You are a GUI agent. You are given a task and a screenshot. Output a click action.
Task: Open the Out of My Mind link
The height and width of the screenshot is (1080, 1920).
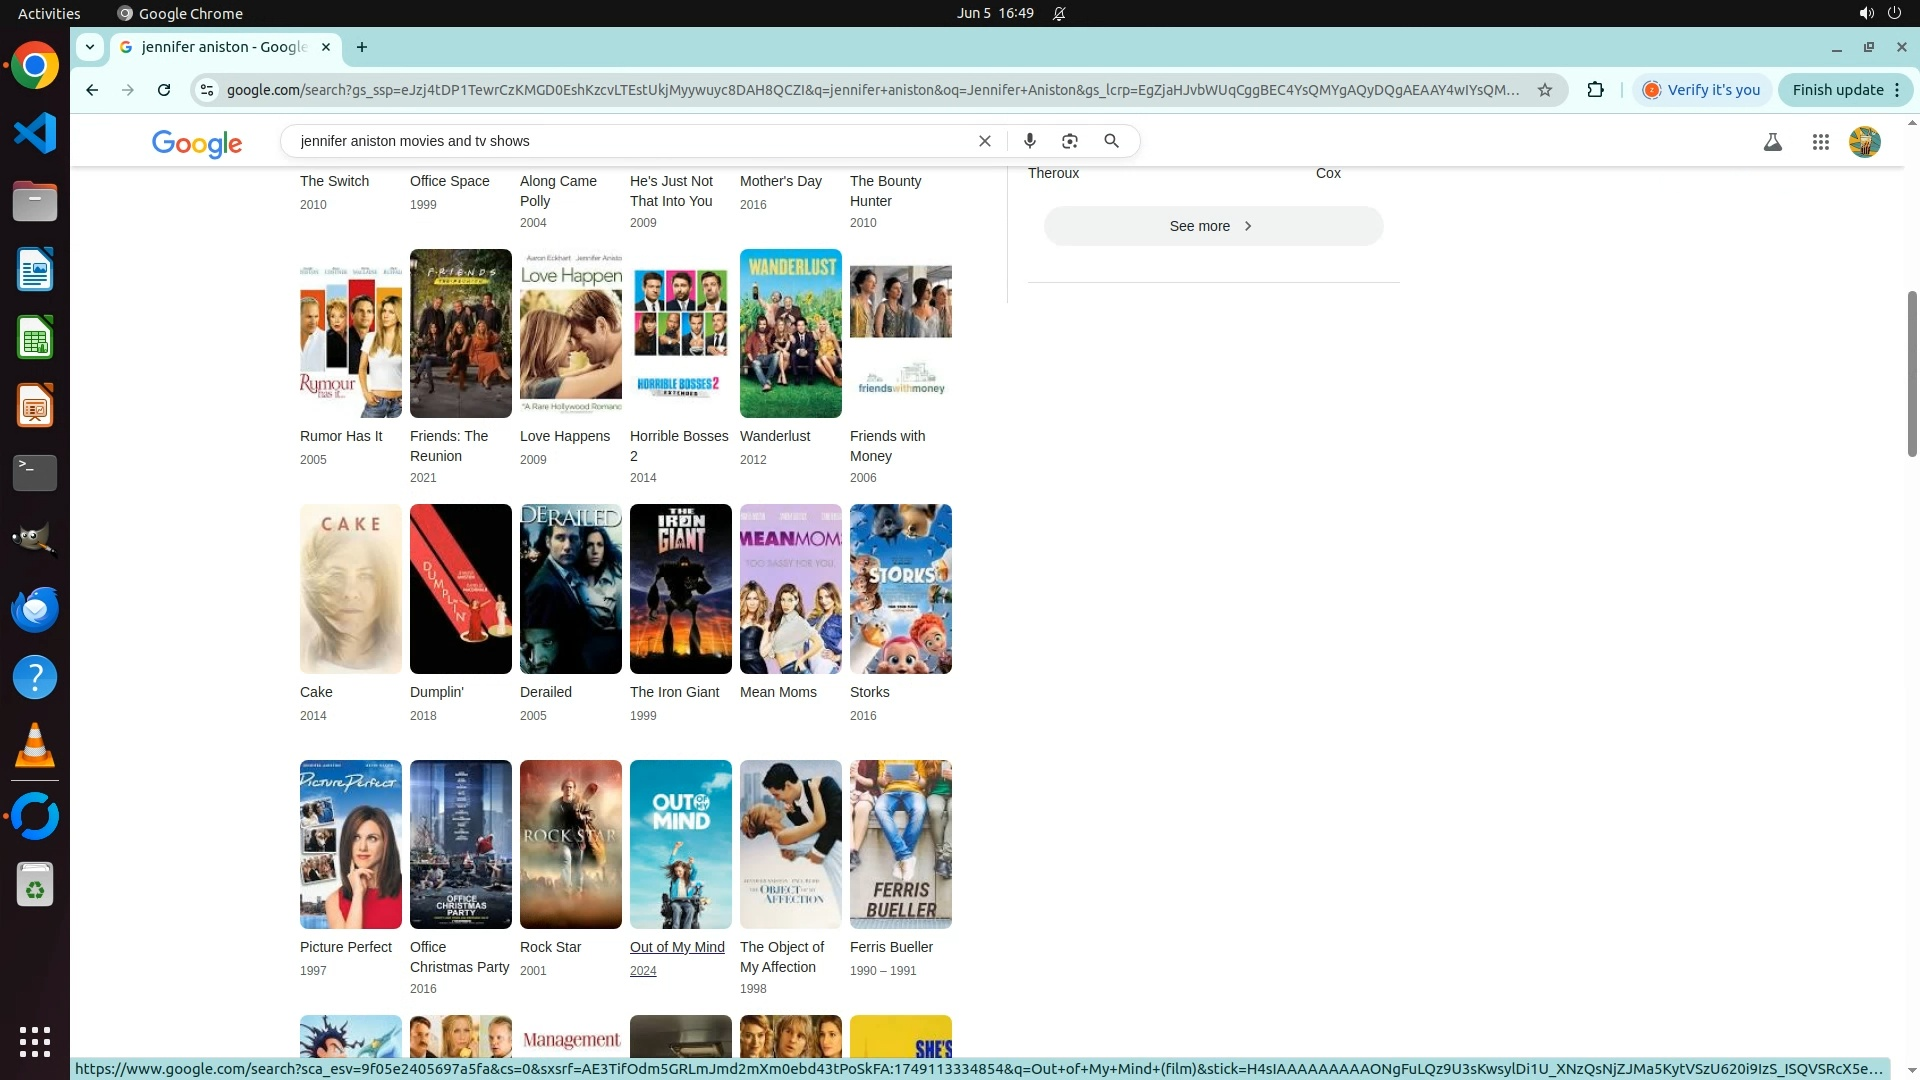point(677,947)
